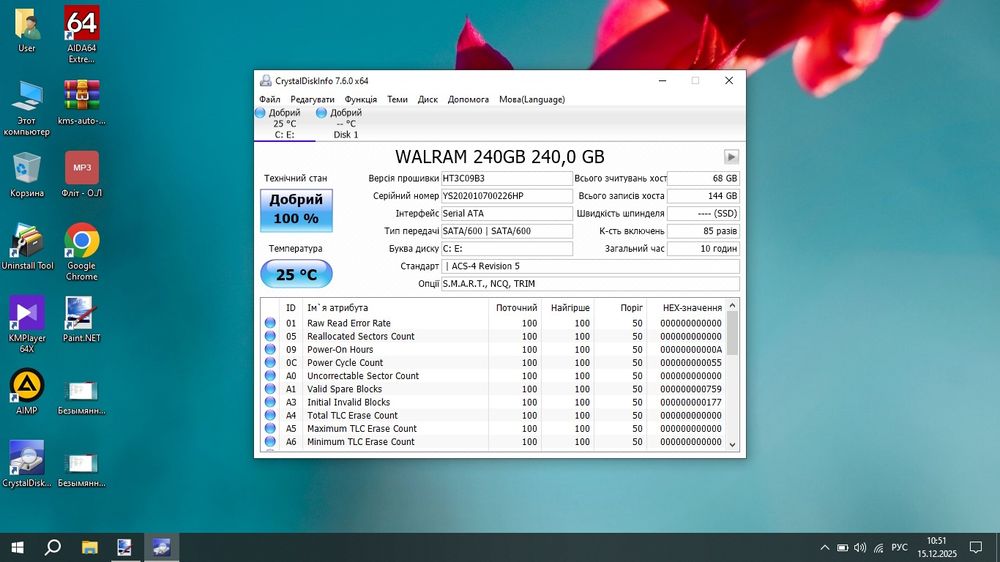Click the 144 GB host writes value
Screen dimensions: 1000x562
pos(703,196)
